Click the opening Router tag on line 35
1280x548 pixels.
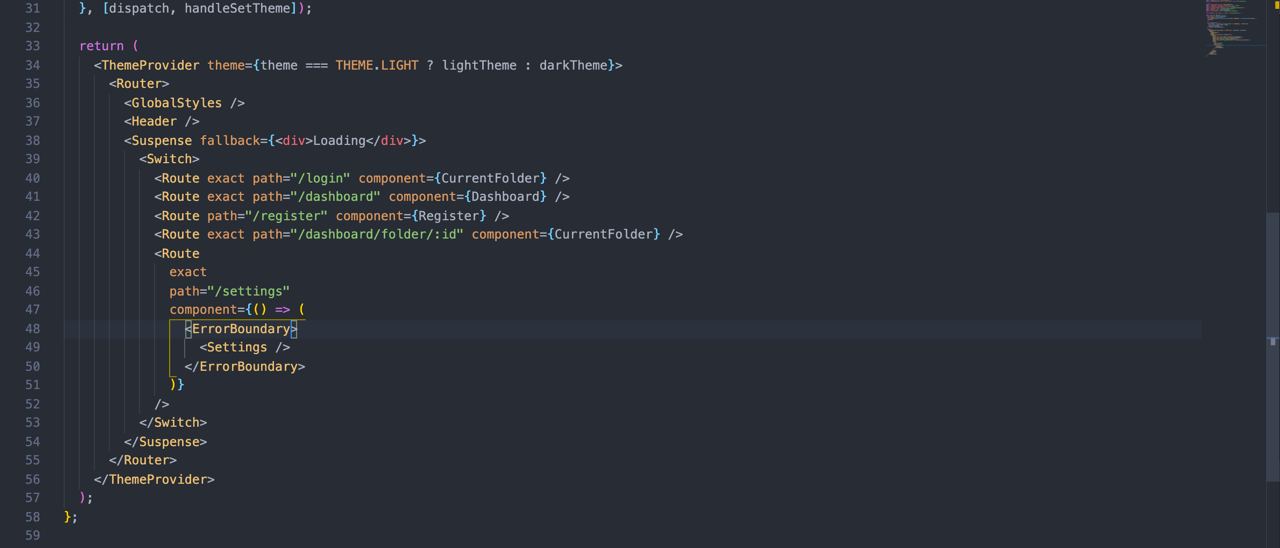[x=139, y=84]
